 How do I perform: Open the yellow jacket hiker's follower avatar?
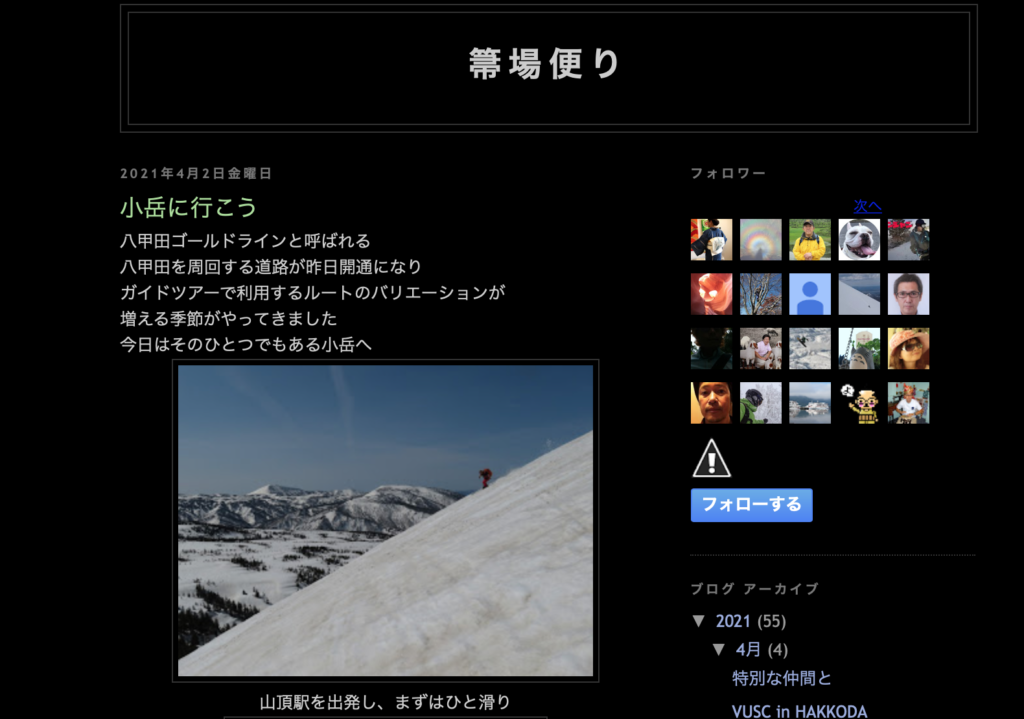810,240
